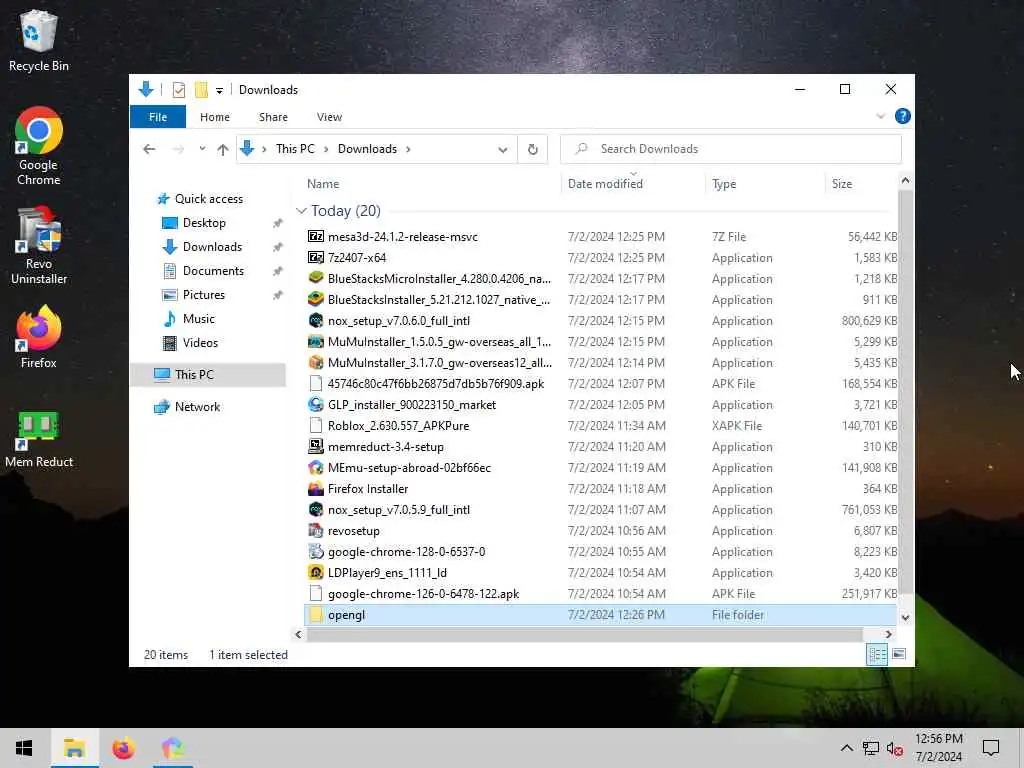This screenshot has width=1024, height=768.
Task: Select the nox_setup_v7.0.6.0_full_intl icon
Action: (315, 321)
